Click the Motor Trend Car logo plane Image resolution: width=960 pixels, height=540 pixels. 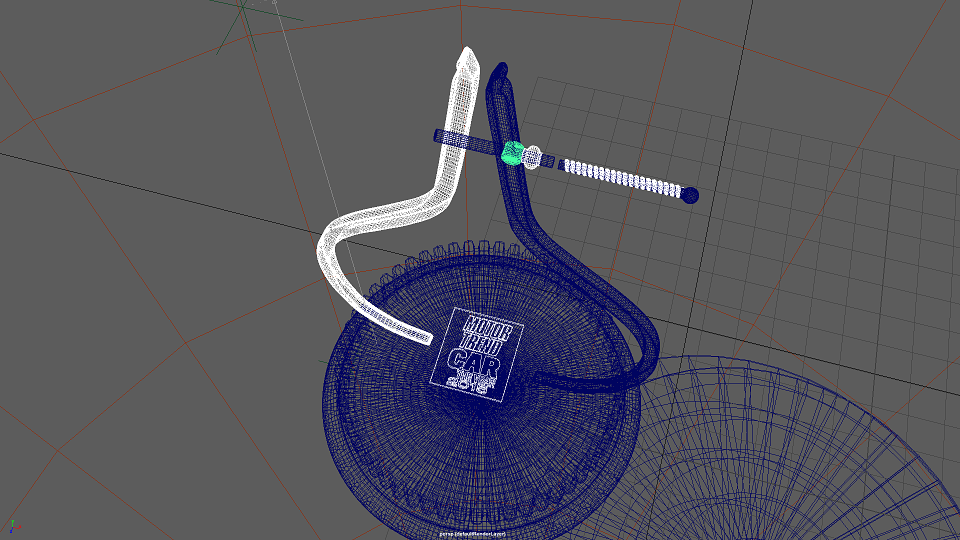point(477,355)
